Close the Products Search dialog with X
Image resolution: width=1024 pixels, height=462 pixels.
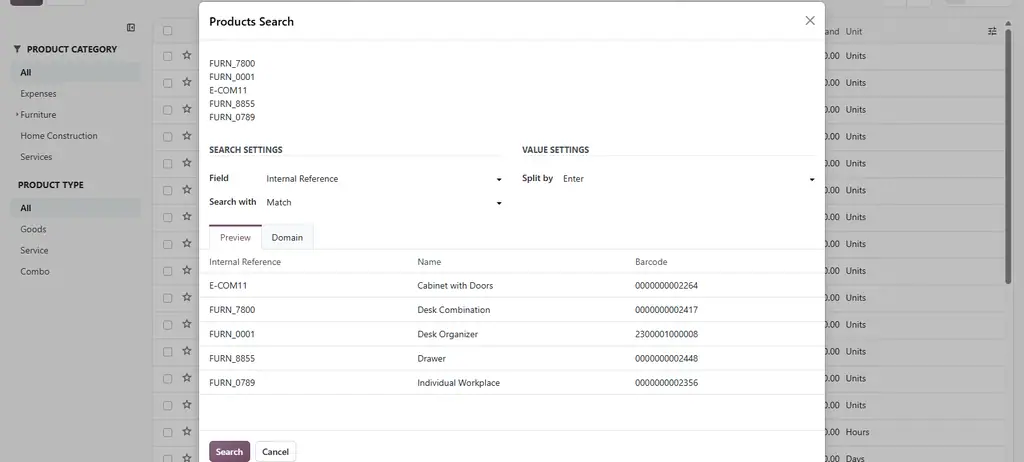810,21
